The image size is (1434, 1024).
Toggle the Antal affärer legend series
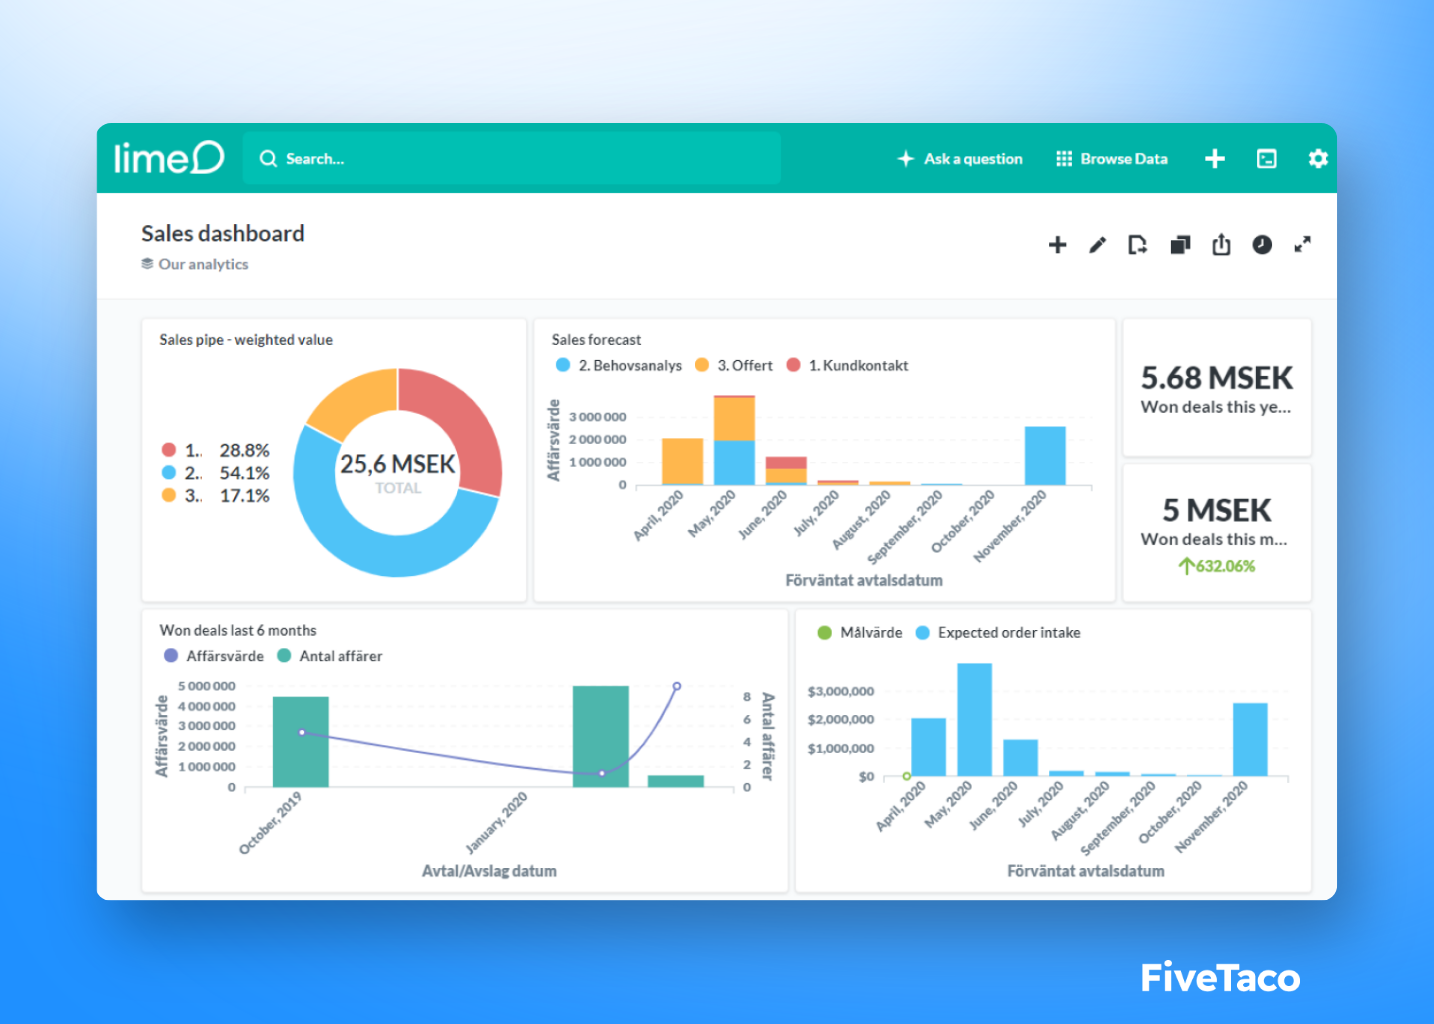click(x=330, y=656)
